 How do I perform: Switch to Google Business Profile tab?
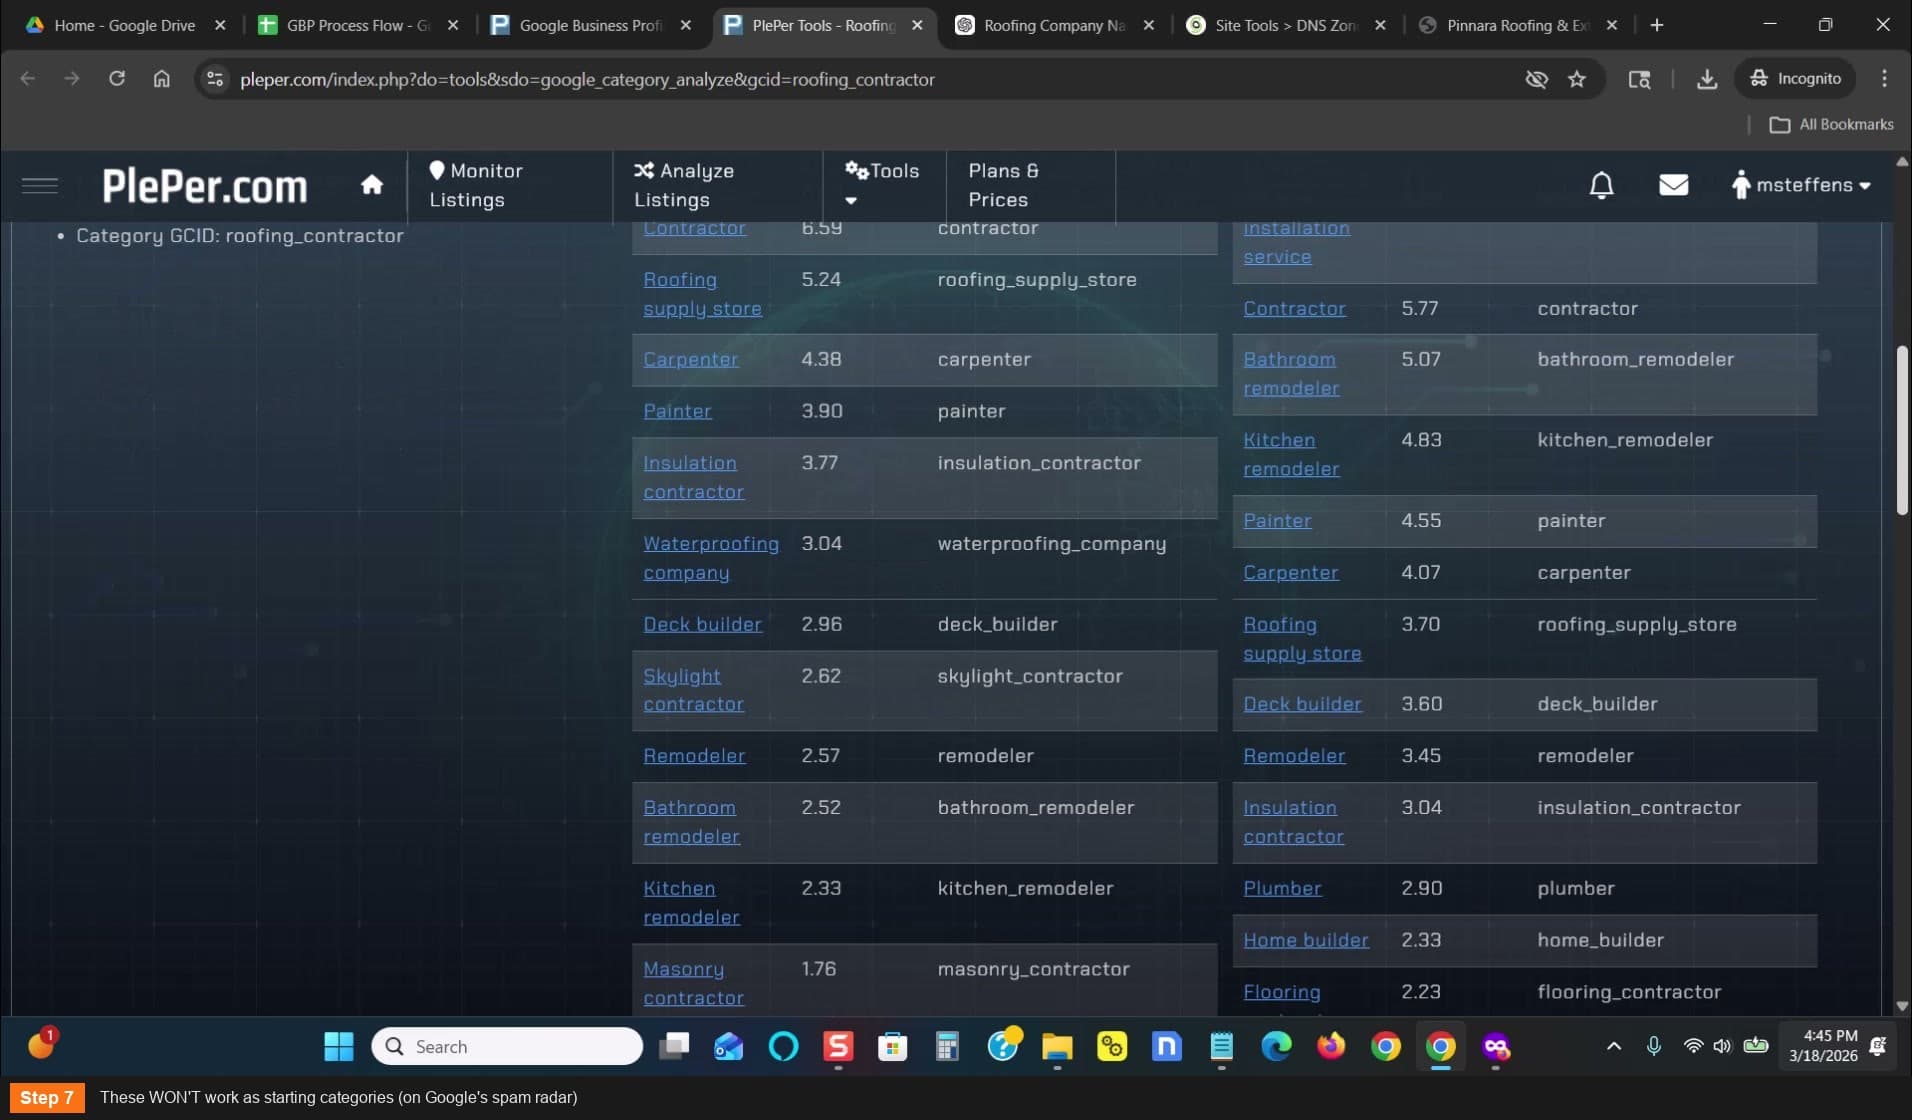point(590,25)
